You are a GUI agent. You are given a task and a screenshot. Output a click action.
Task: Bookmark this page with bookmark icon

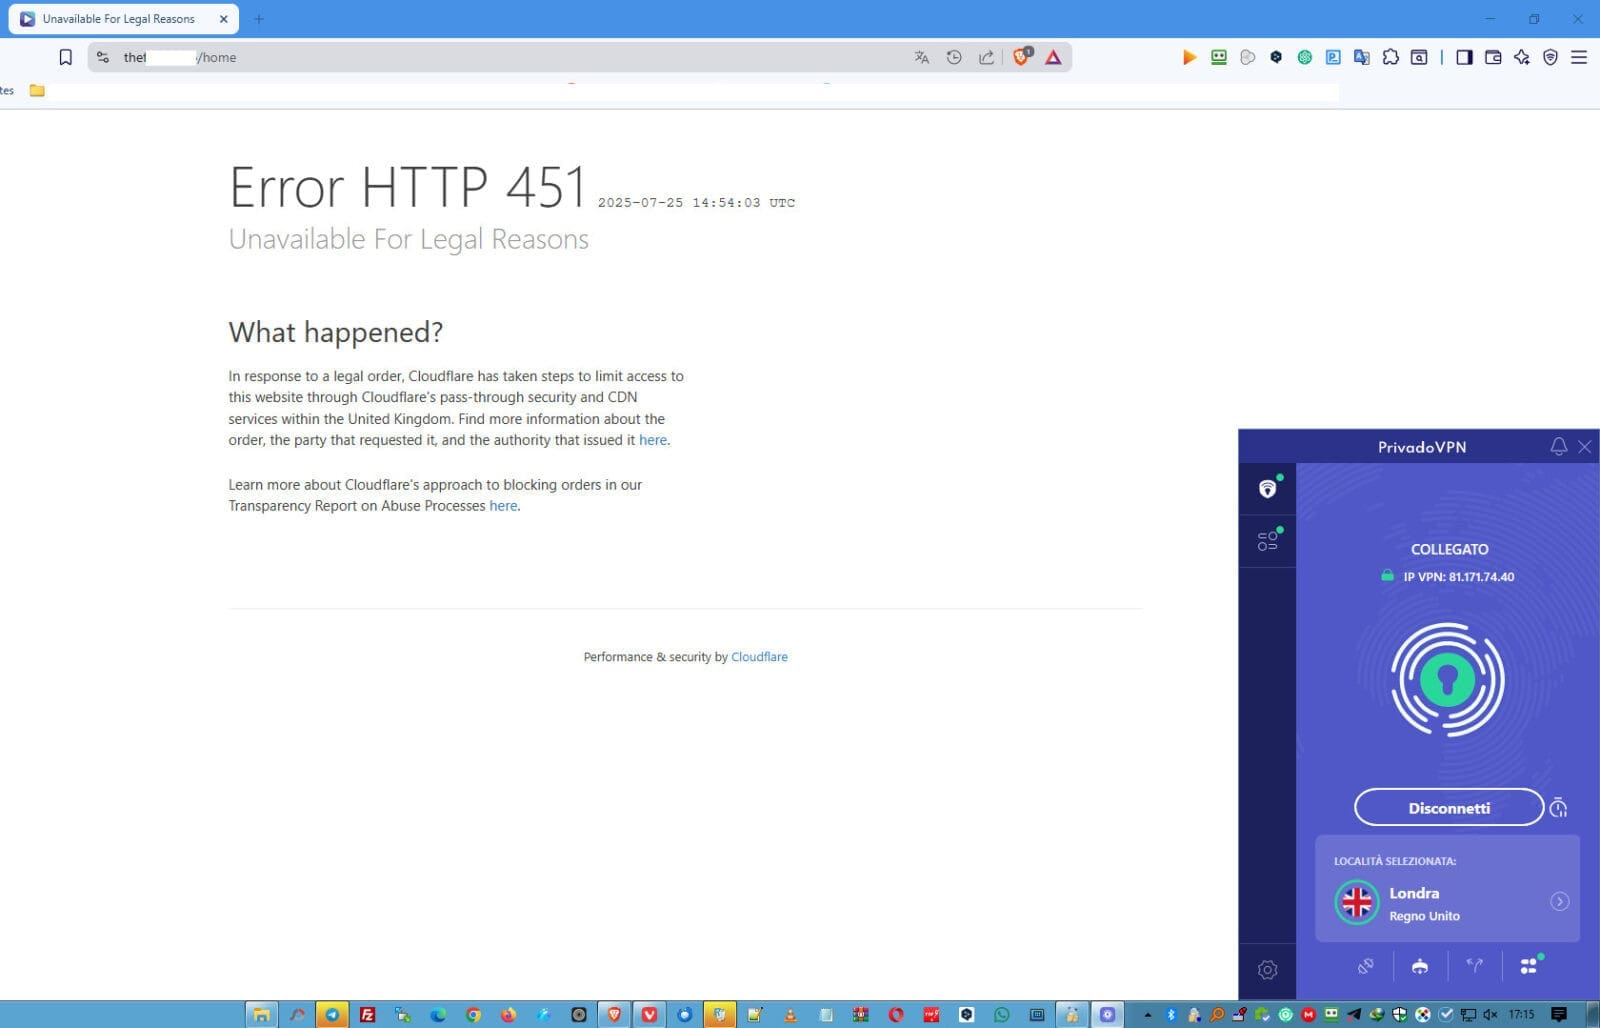[x=66, y=57]
